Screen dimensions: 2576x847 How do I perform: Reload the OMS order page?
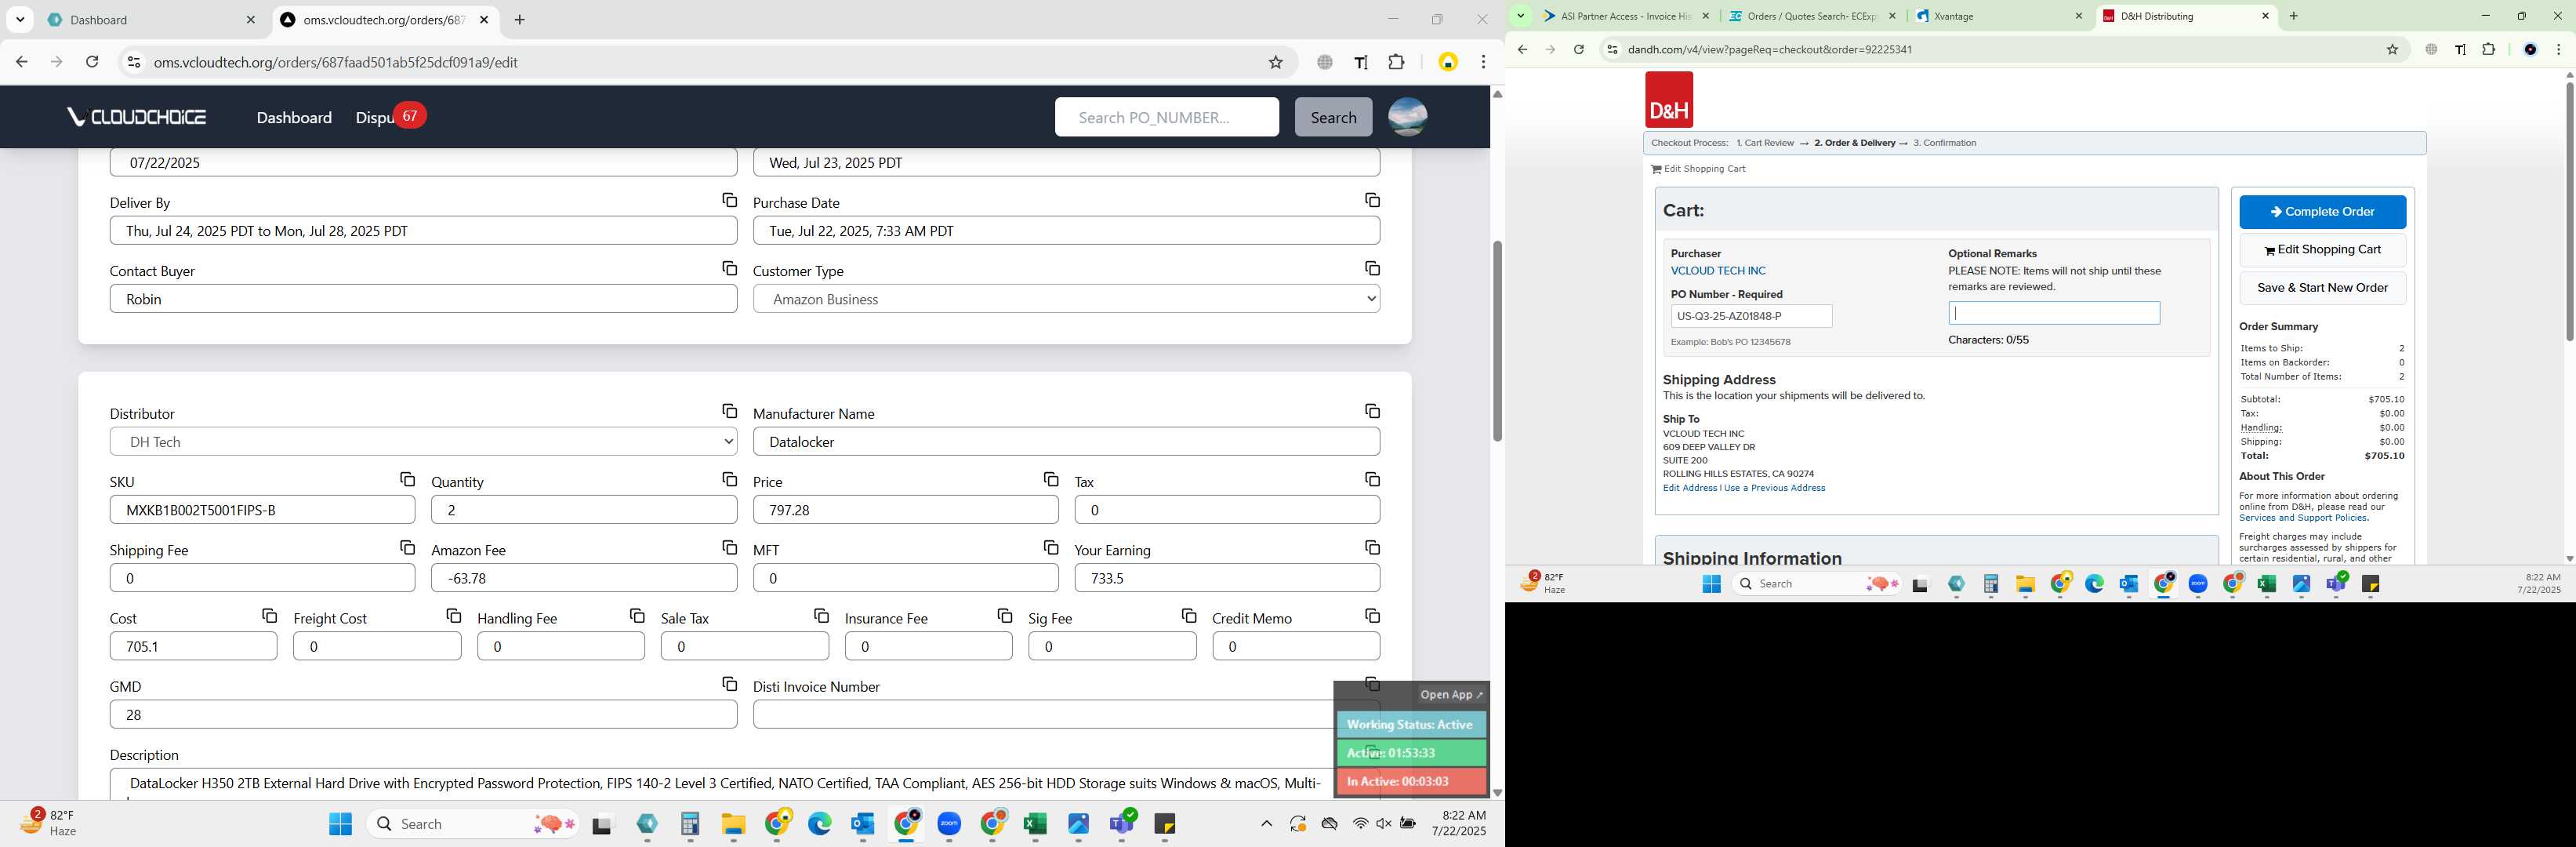click(x=92, y=62)
